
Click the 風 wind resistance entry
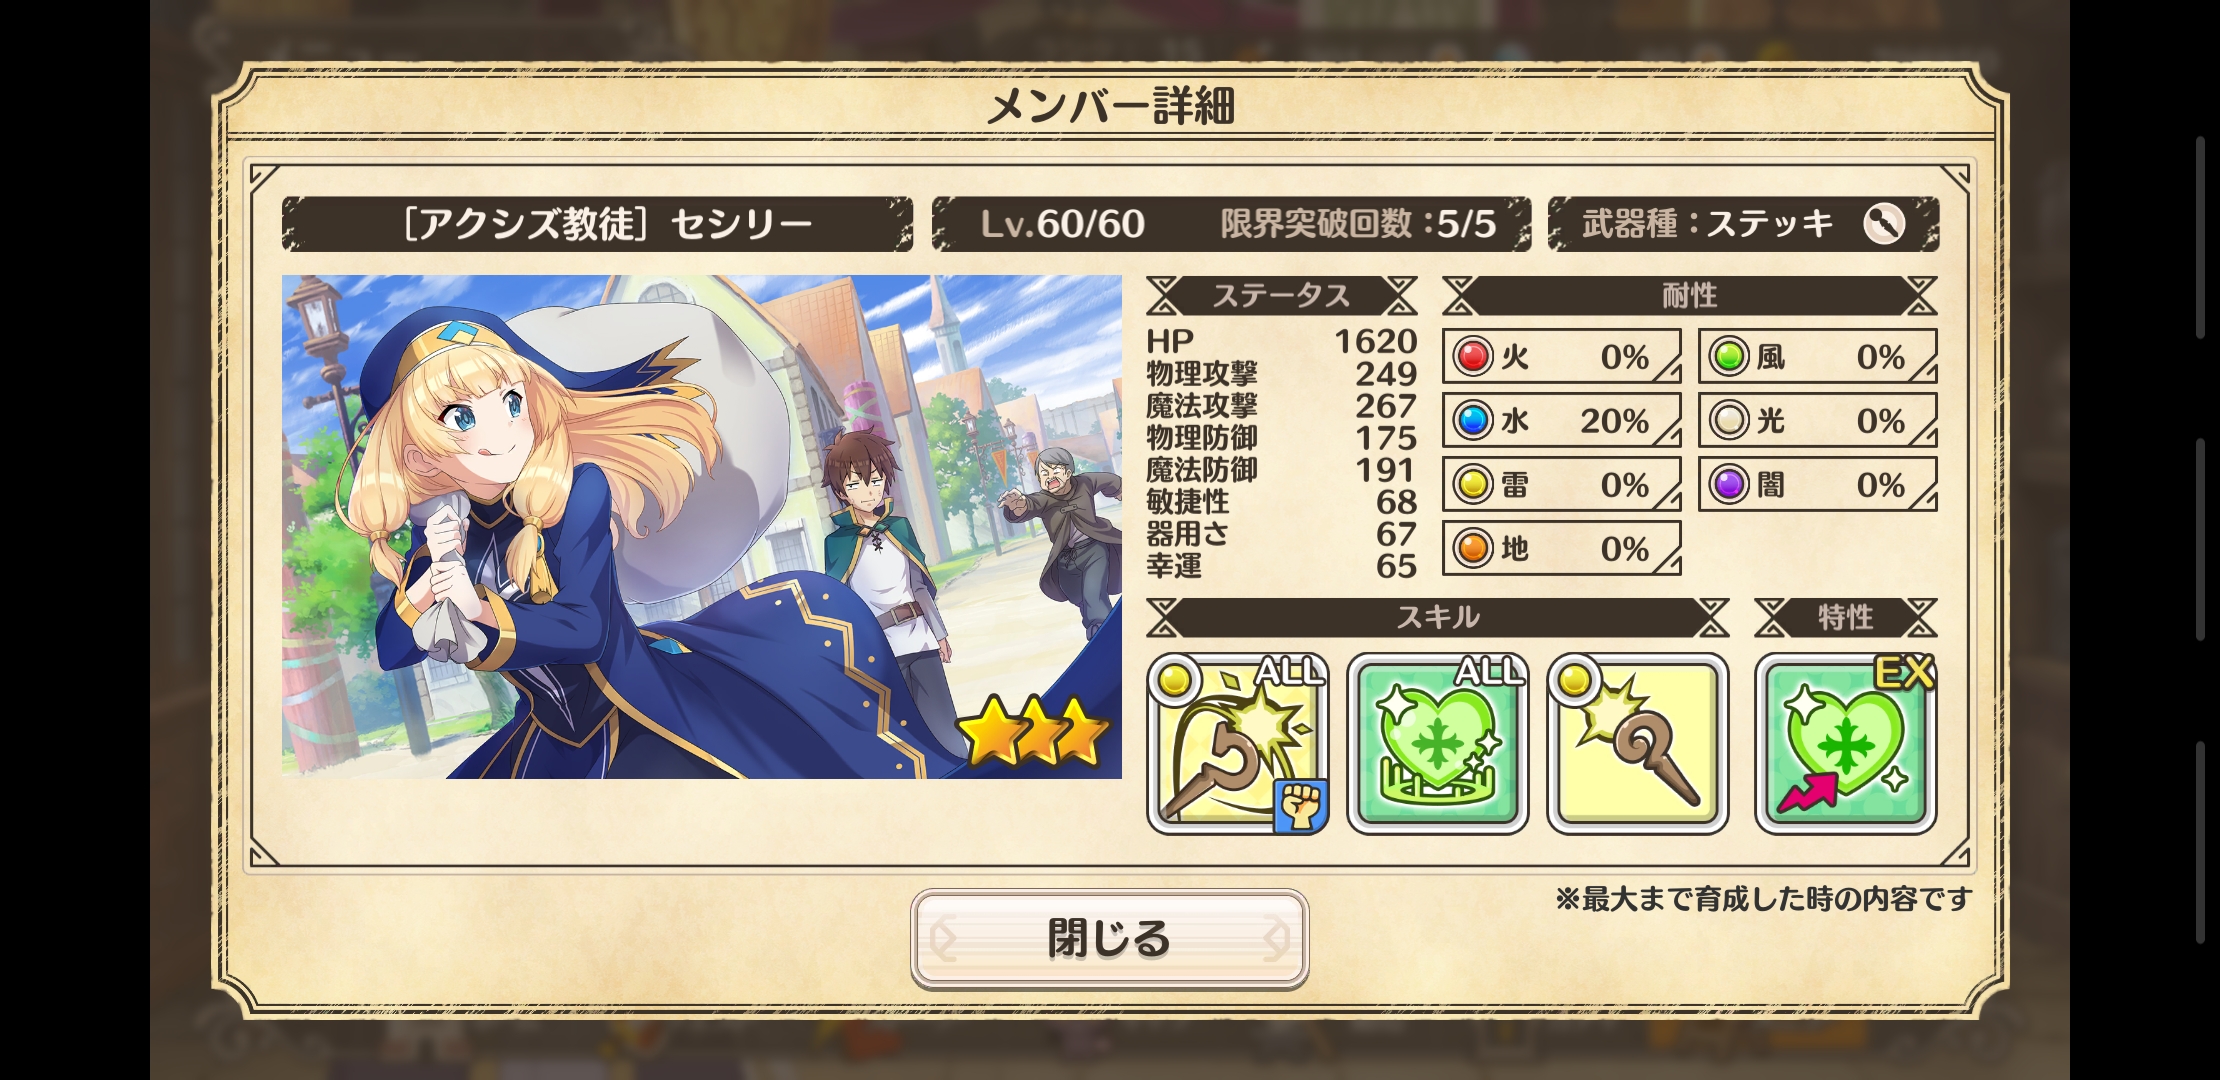[1817, 356]
